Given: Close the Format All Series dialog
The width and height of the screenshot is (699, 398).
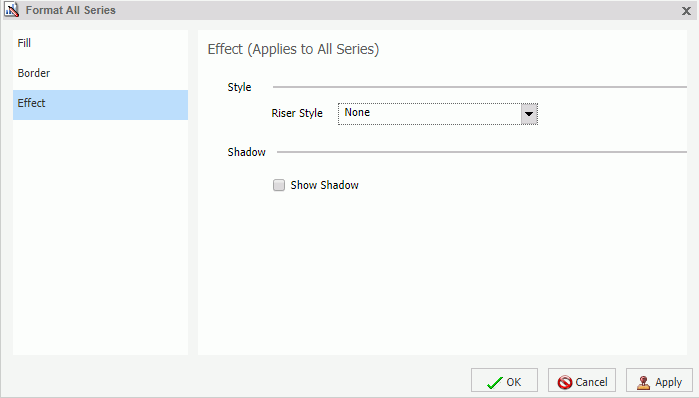Looking at the screenshot, I should 686,11.
